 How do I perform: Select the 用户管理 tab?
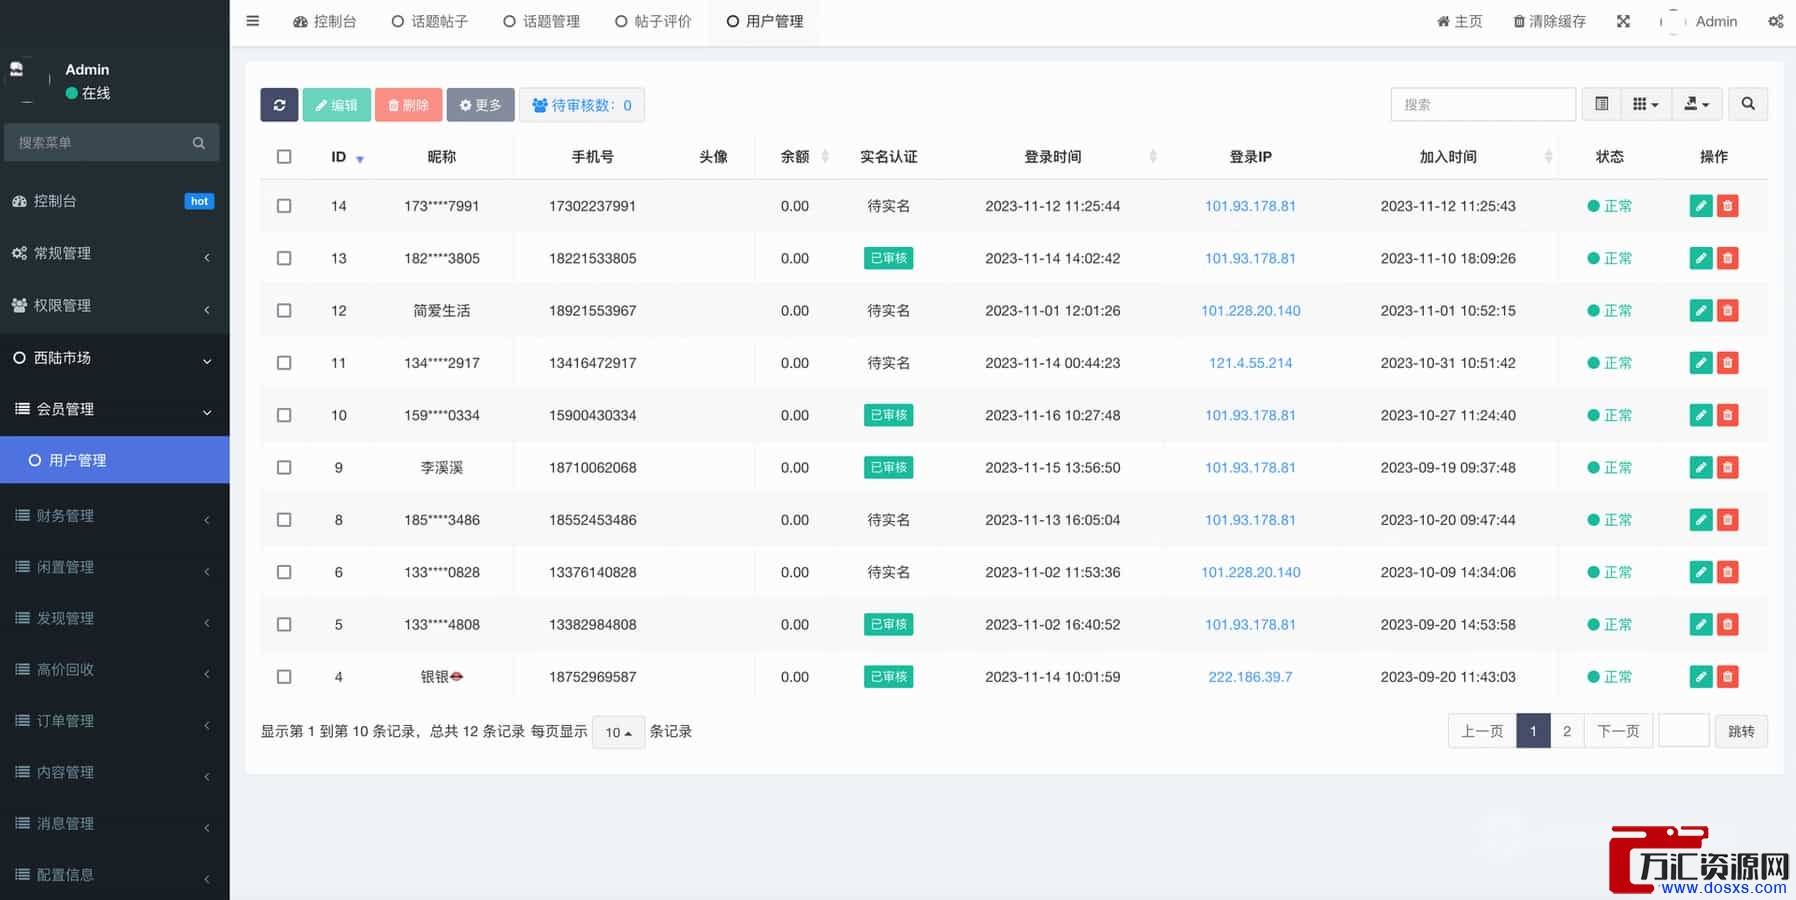click(x=765, y=21)
